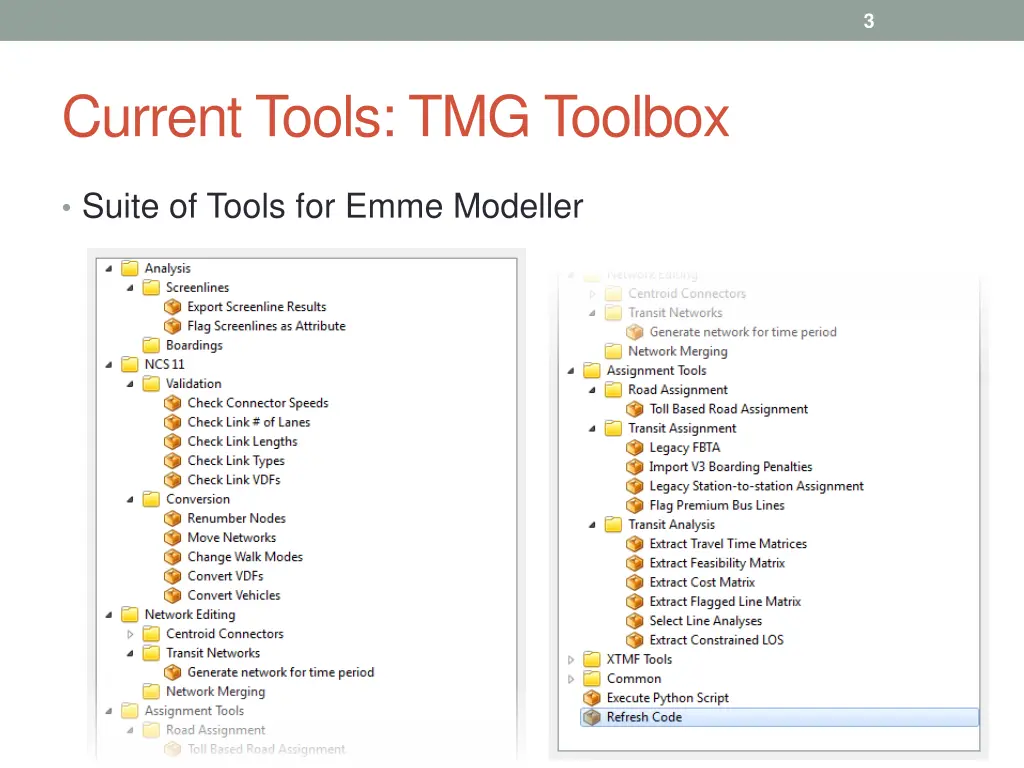Viewport: 1024px width, 768px height.
Task: Click the Select Line Analyses label
Action: click(x=705, y=621)
